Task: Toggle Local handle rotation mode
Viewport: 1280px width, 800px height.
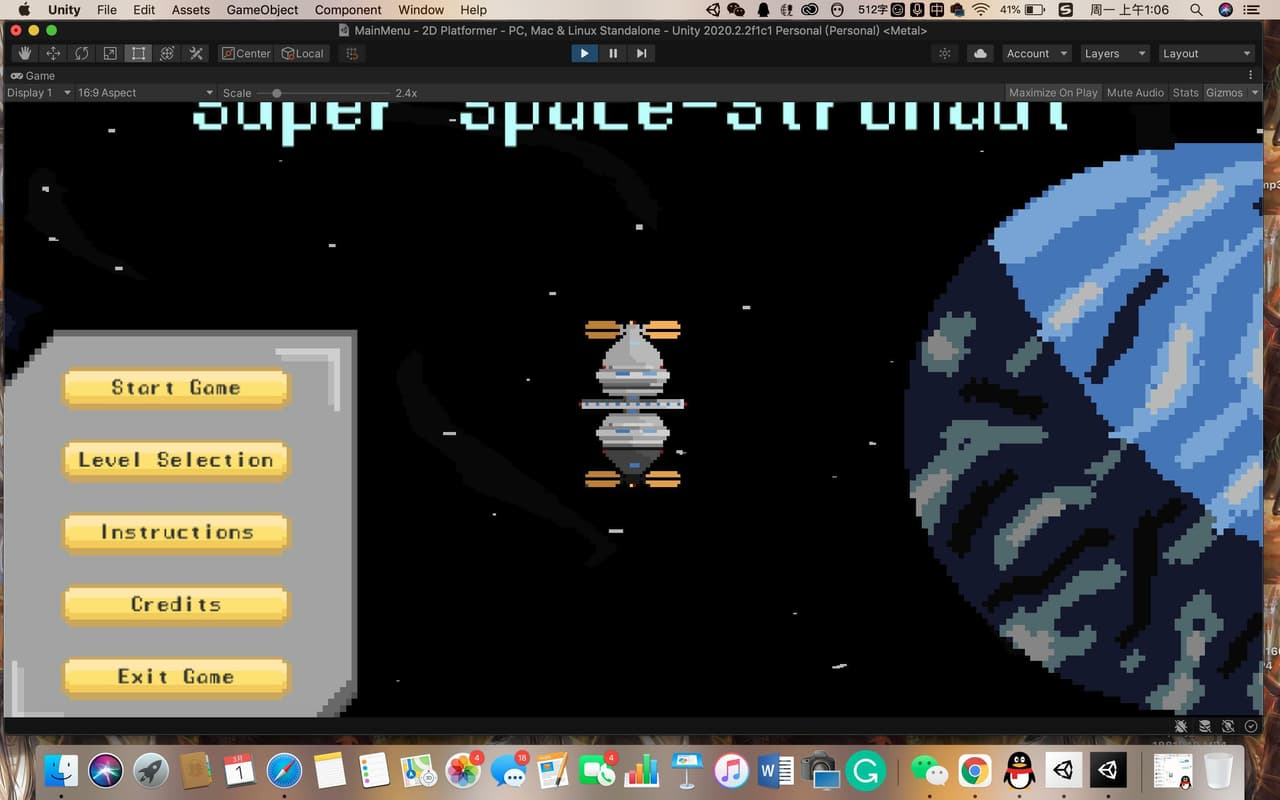Action: coord(302,53)
